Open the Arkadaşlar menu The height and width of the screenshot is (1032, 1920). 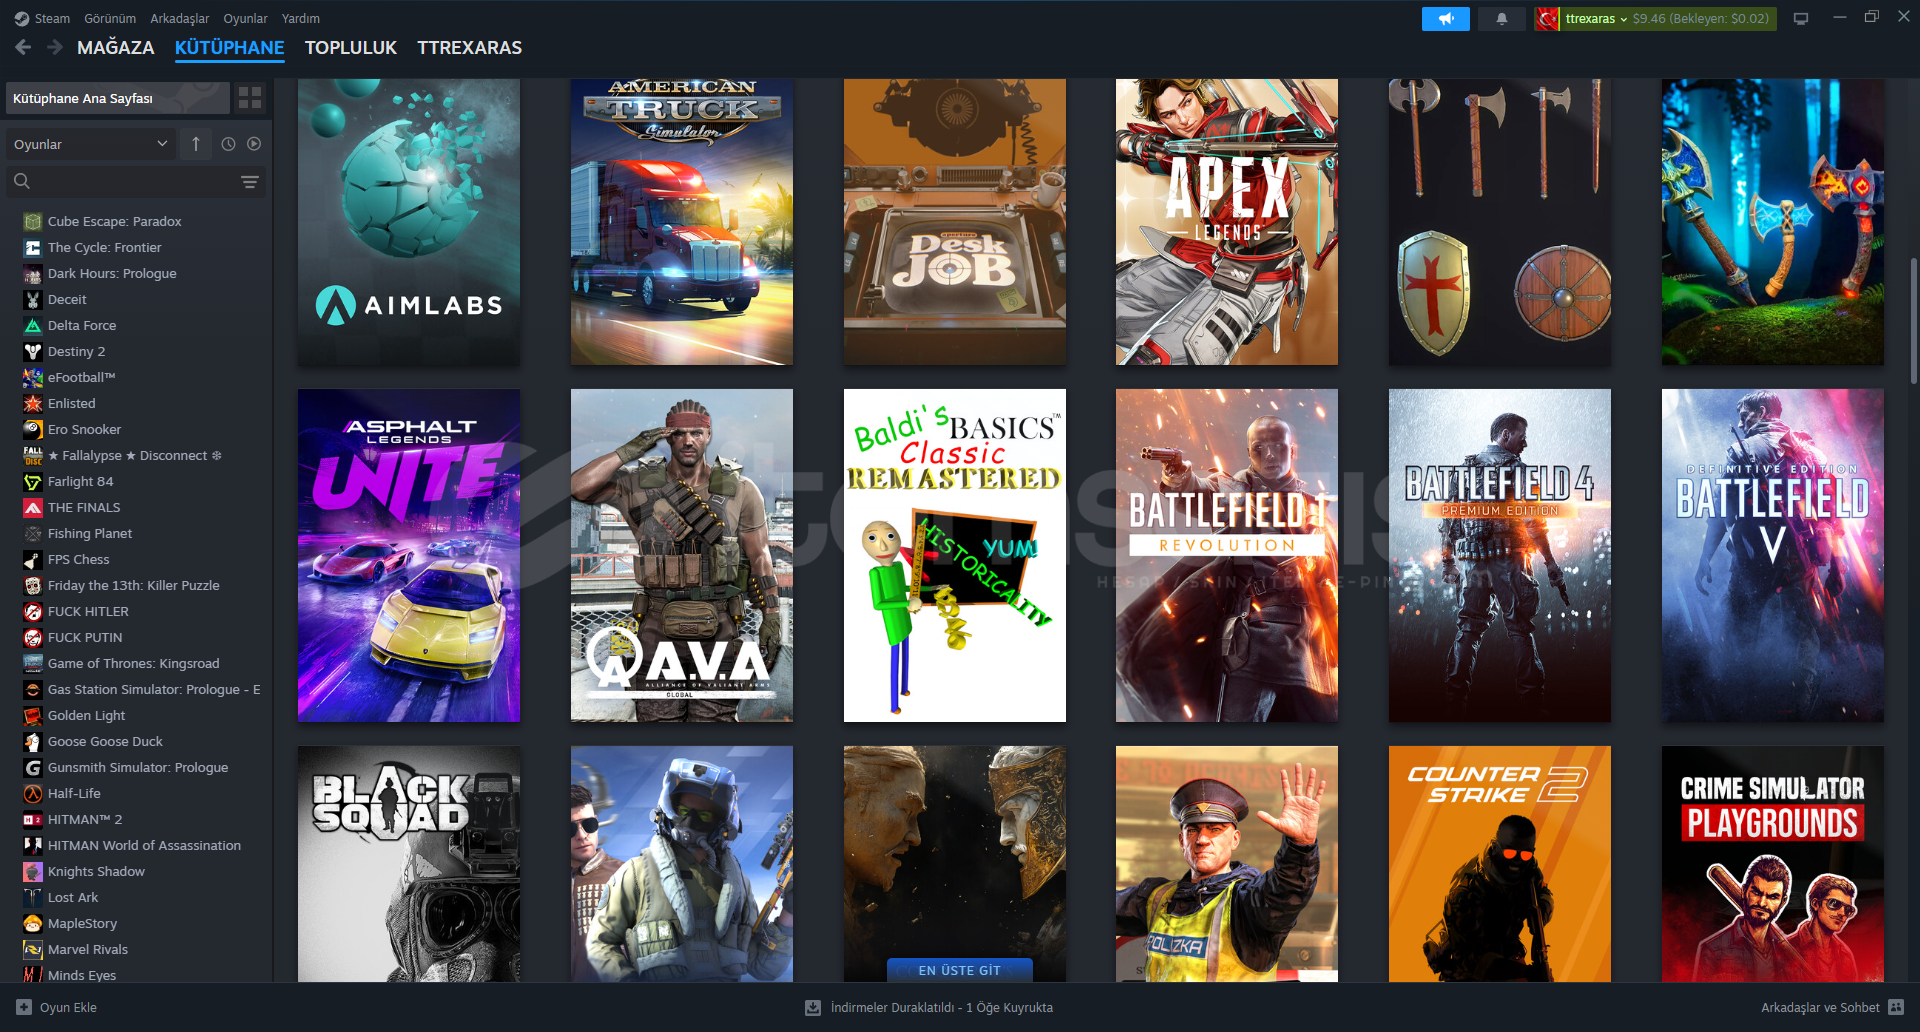pos(180,18)
